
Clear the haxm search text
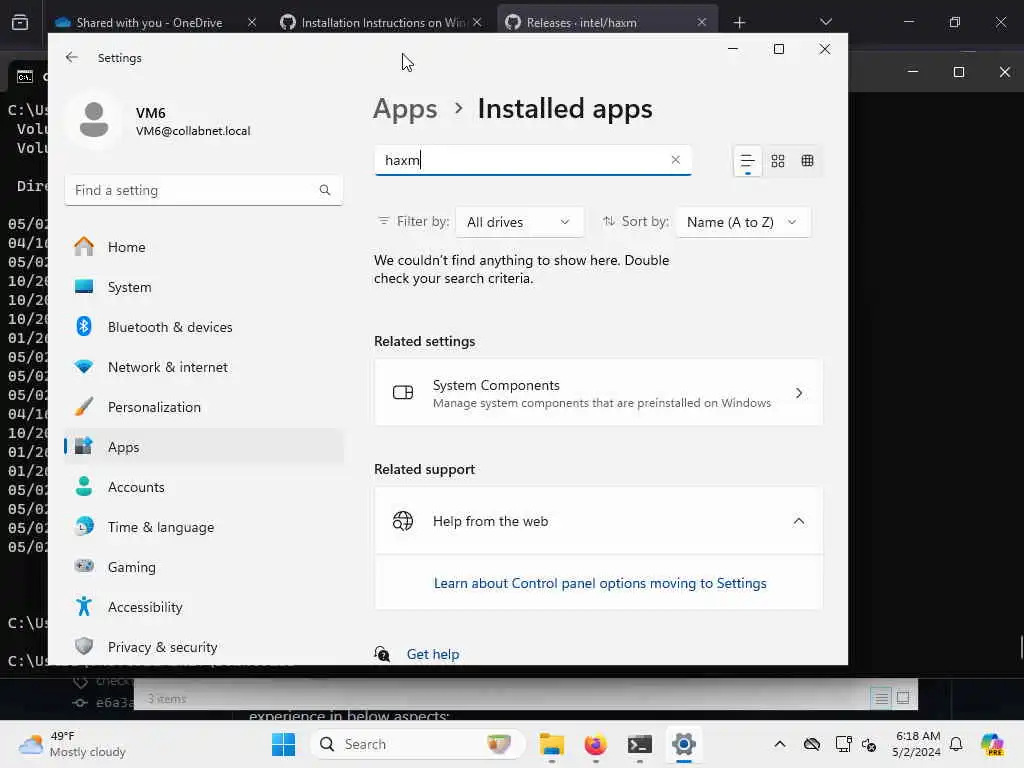coord(675,160)
